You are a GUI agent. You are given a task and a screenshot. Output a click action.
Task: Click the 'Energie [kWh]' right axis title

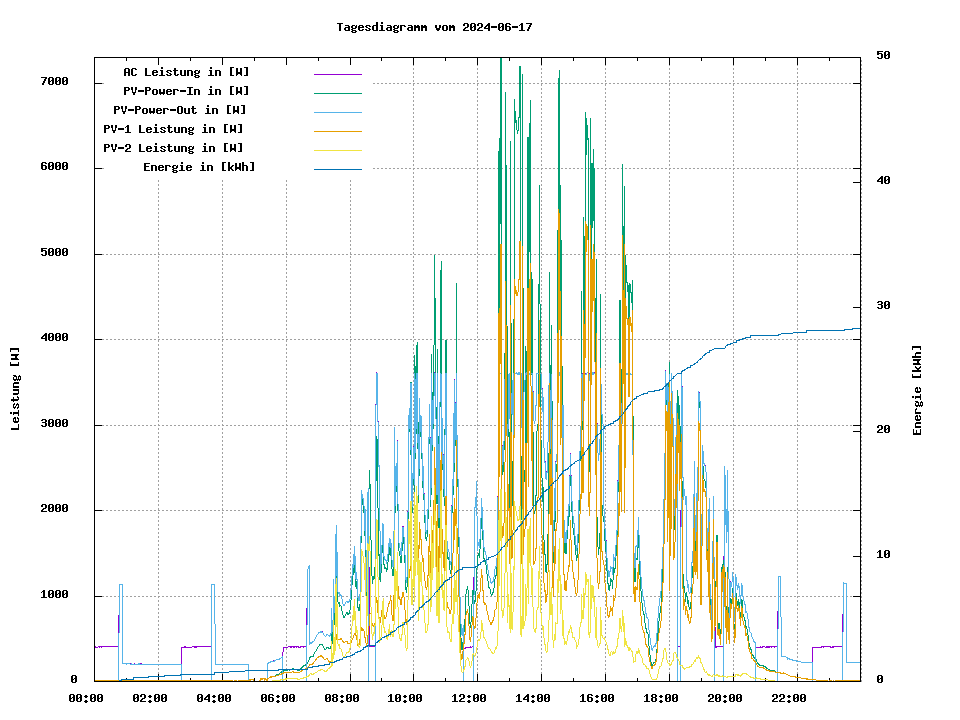click(917, 390)
